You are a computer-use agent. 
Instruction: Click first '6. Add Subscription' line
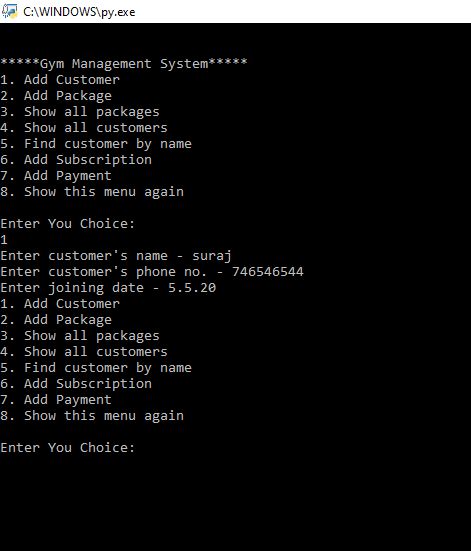tap(76, 160)
